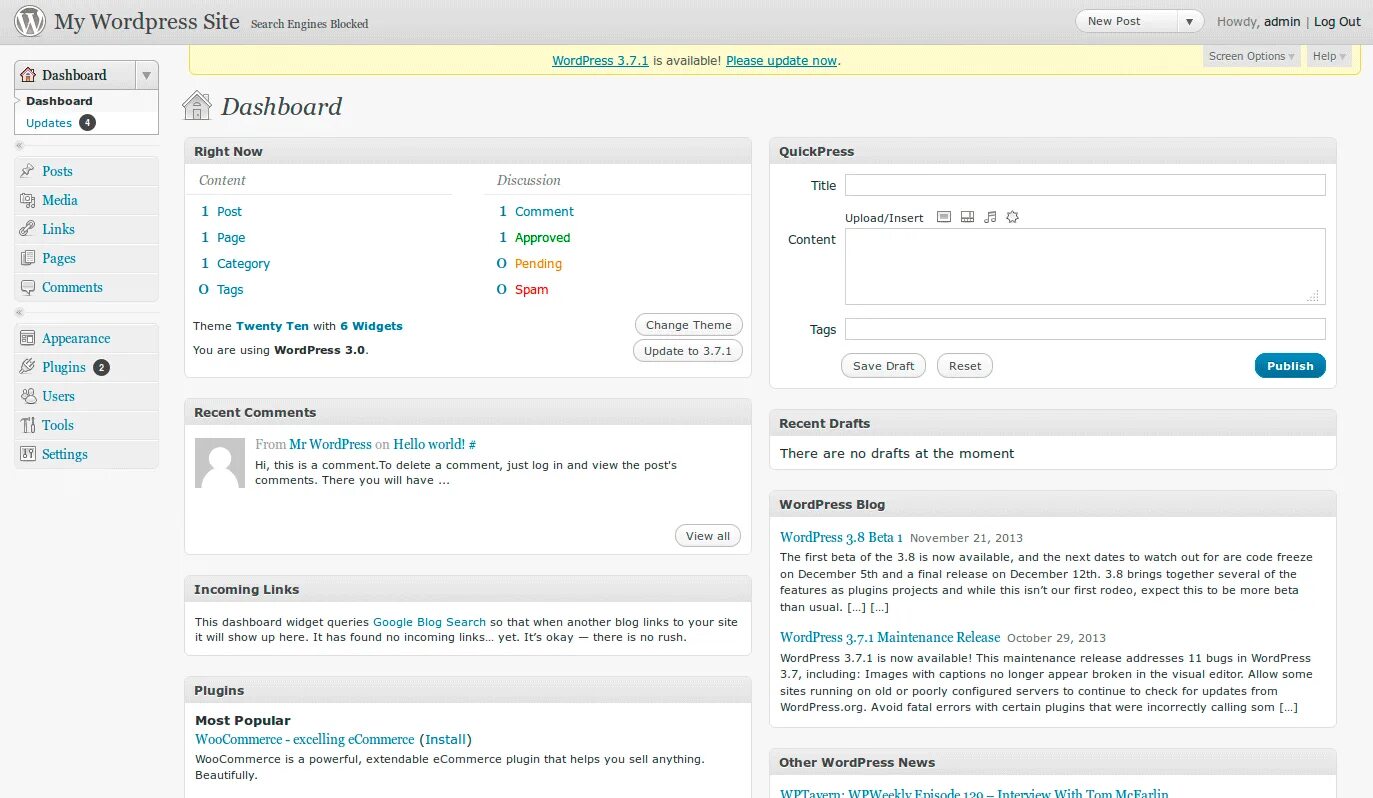Open the Help dropdown
The width and height of the screenshot is (1373, 798).
(1327, 56)
